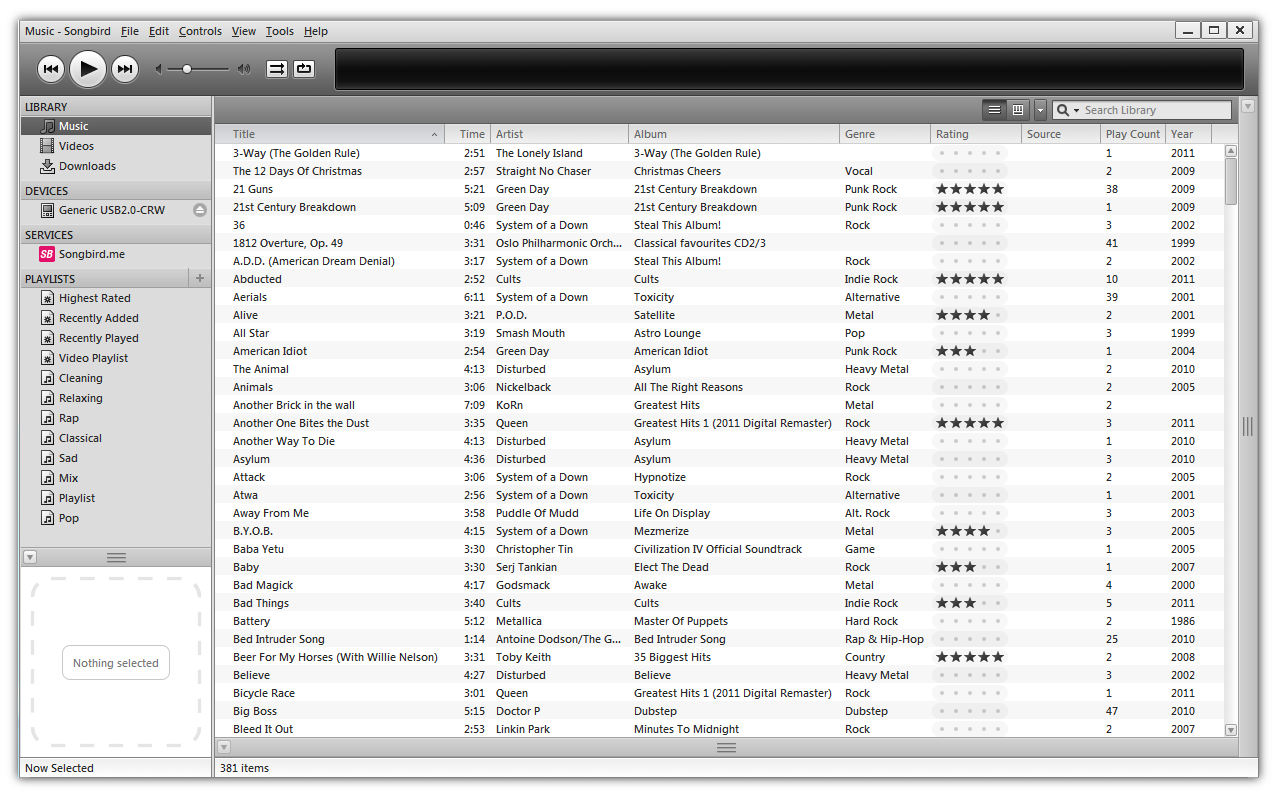Mute volume with the small speaker icon
The image size is (1282, 798).
159,69
